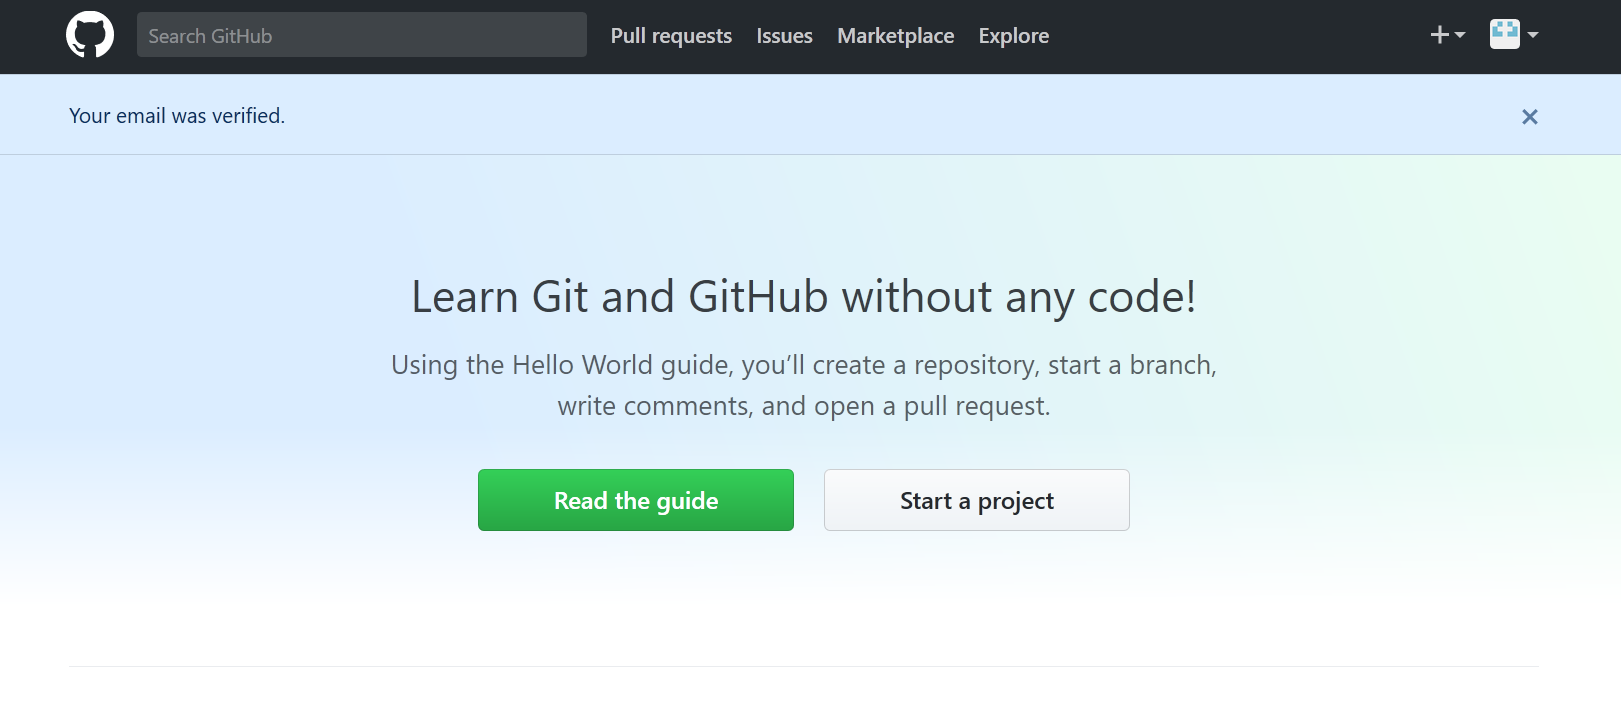Image resolution: width=1621 pixels, height=714 pixels.
Task: Click the GitHub Octocat logo
Action: pyautogui.click(x=90, y=35)
